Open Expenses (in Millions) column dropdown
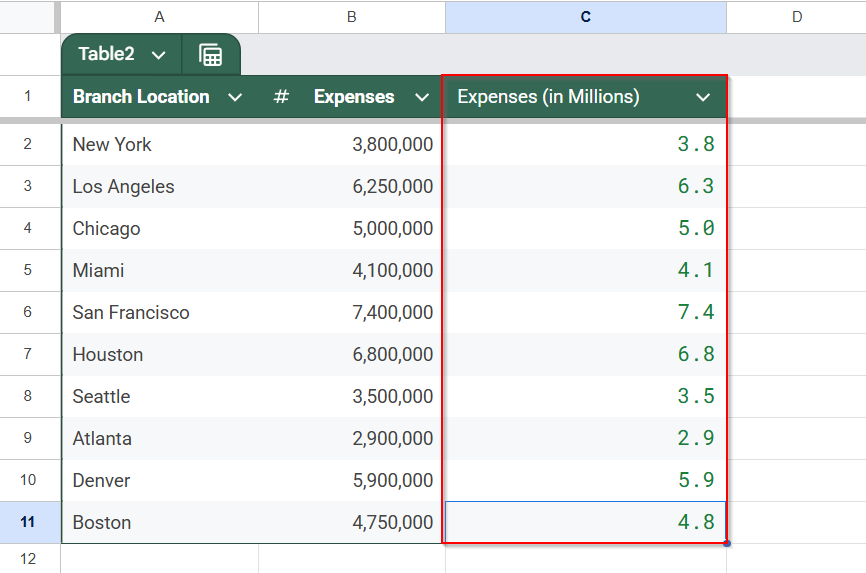This screenshot has width=866, height=573. coord(703,97)
